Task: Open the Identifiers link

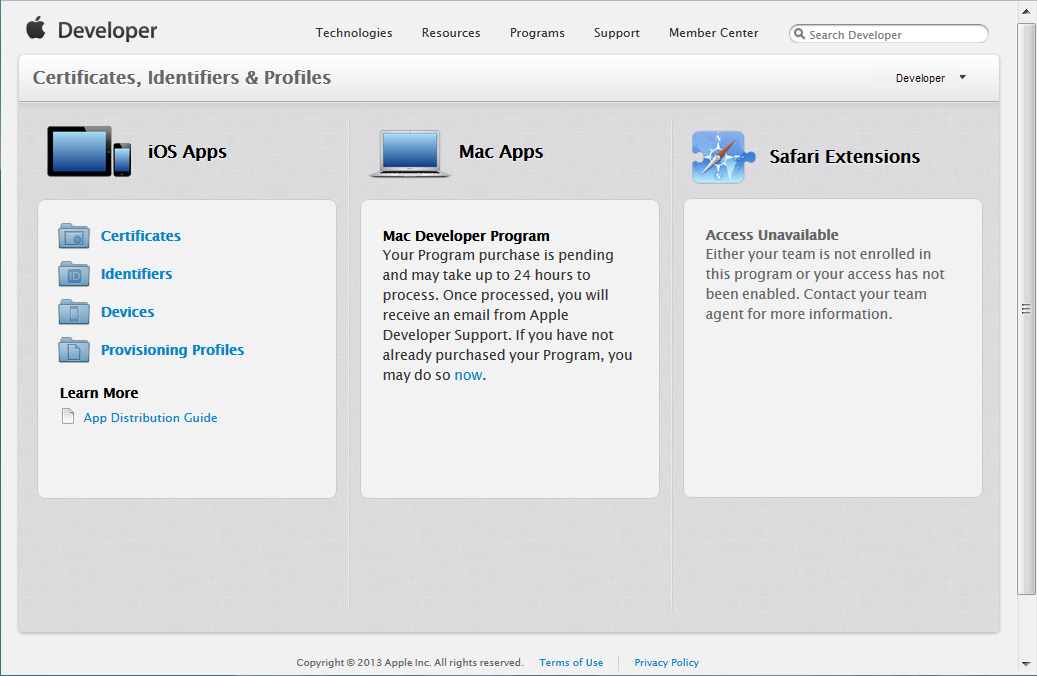Action: [x=136, y=274]
